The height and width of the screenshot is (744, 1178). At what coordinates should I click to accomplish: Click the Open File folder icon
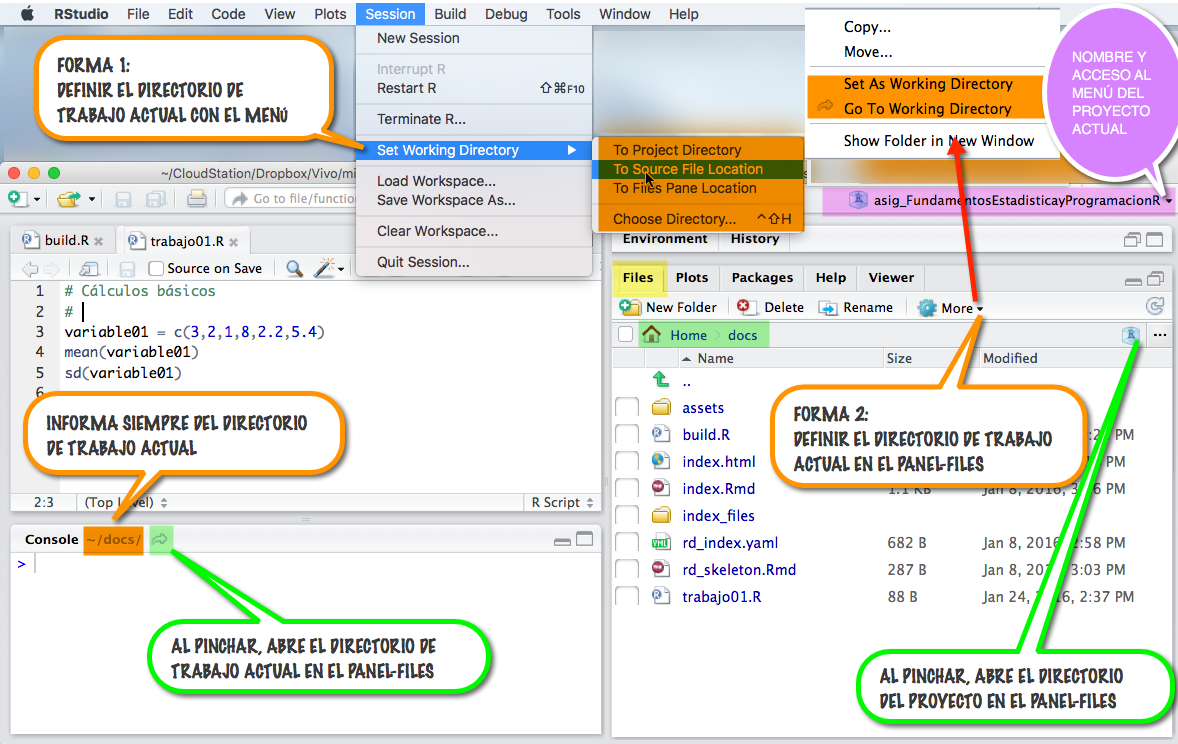(x=68, y=198)
